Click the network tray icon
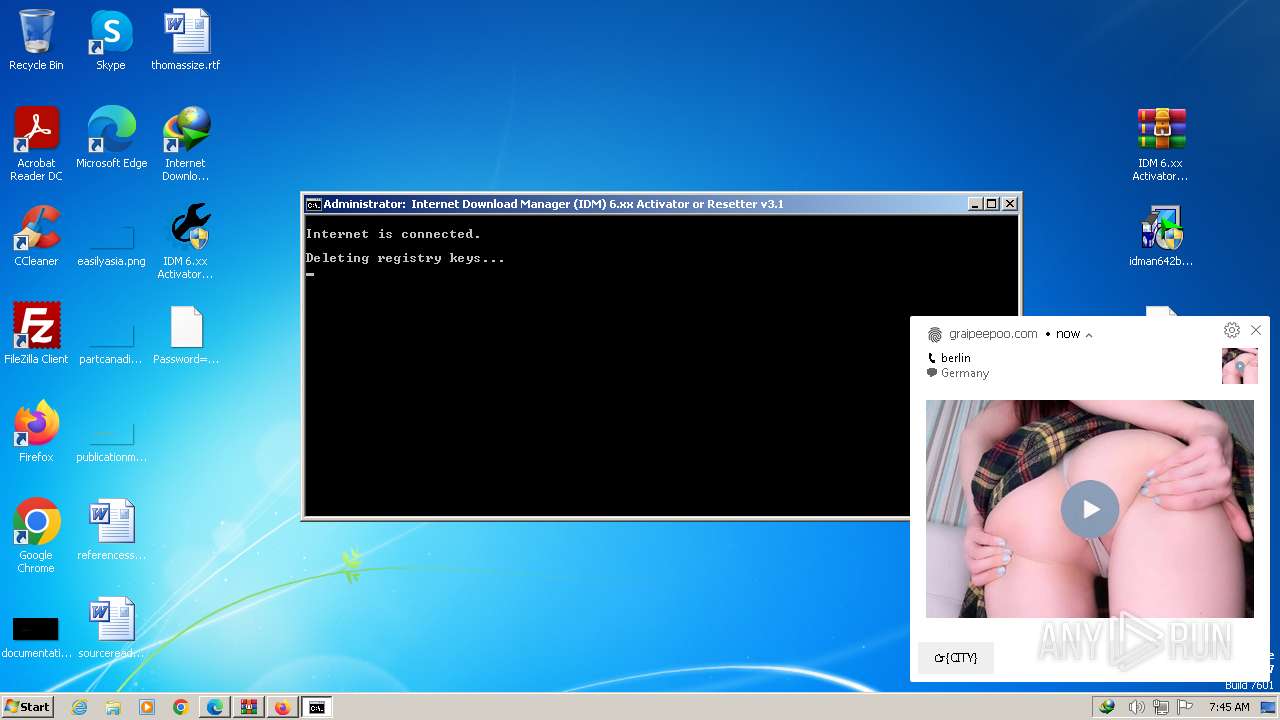This screenshot has height=720, width=1280. click(x=1161, y=707)
